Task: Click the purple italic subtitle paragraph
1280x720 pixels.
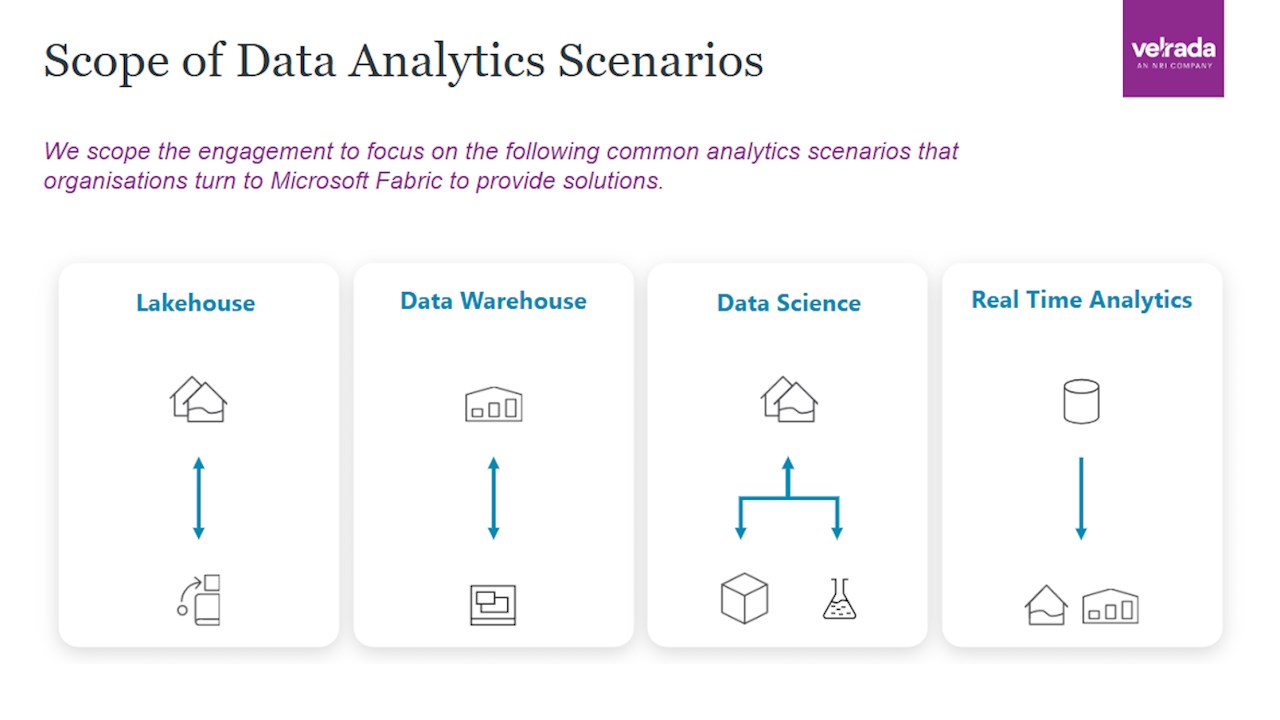Action: [500, 166]
